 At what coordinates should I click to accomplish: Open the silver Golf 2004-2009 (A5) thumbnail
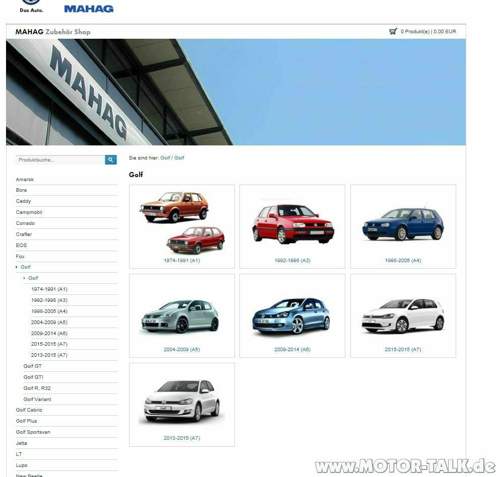(x=182, y=316)
